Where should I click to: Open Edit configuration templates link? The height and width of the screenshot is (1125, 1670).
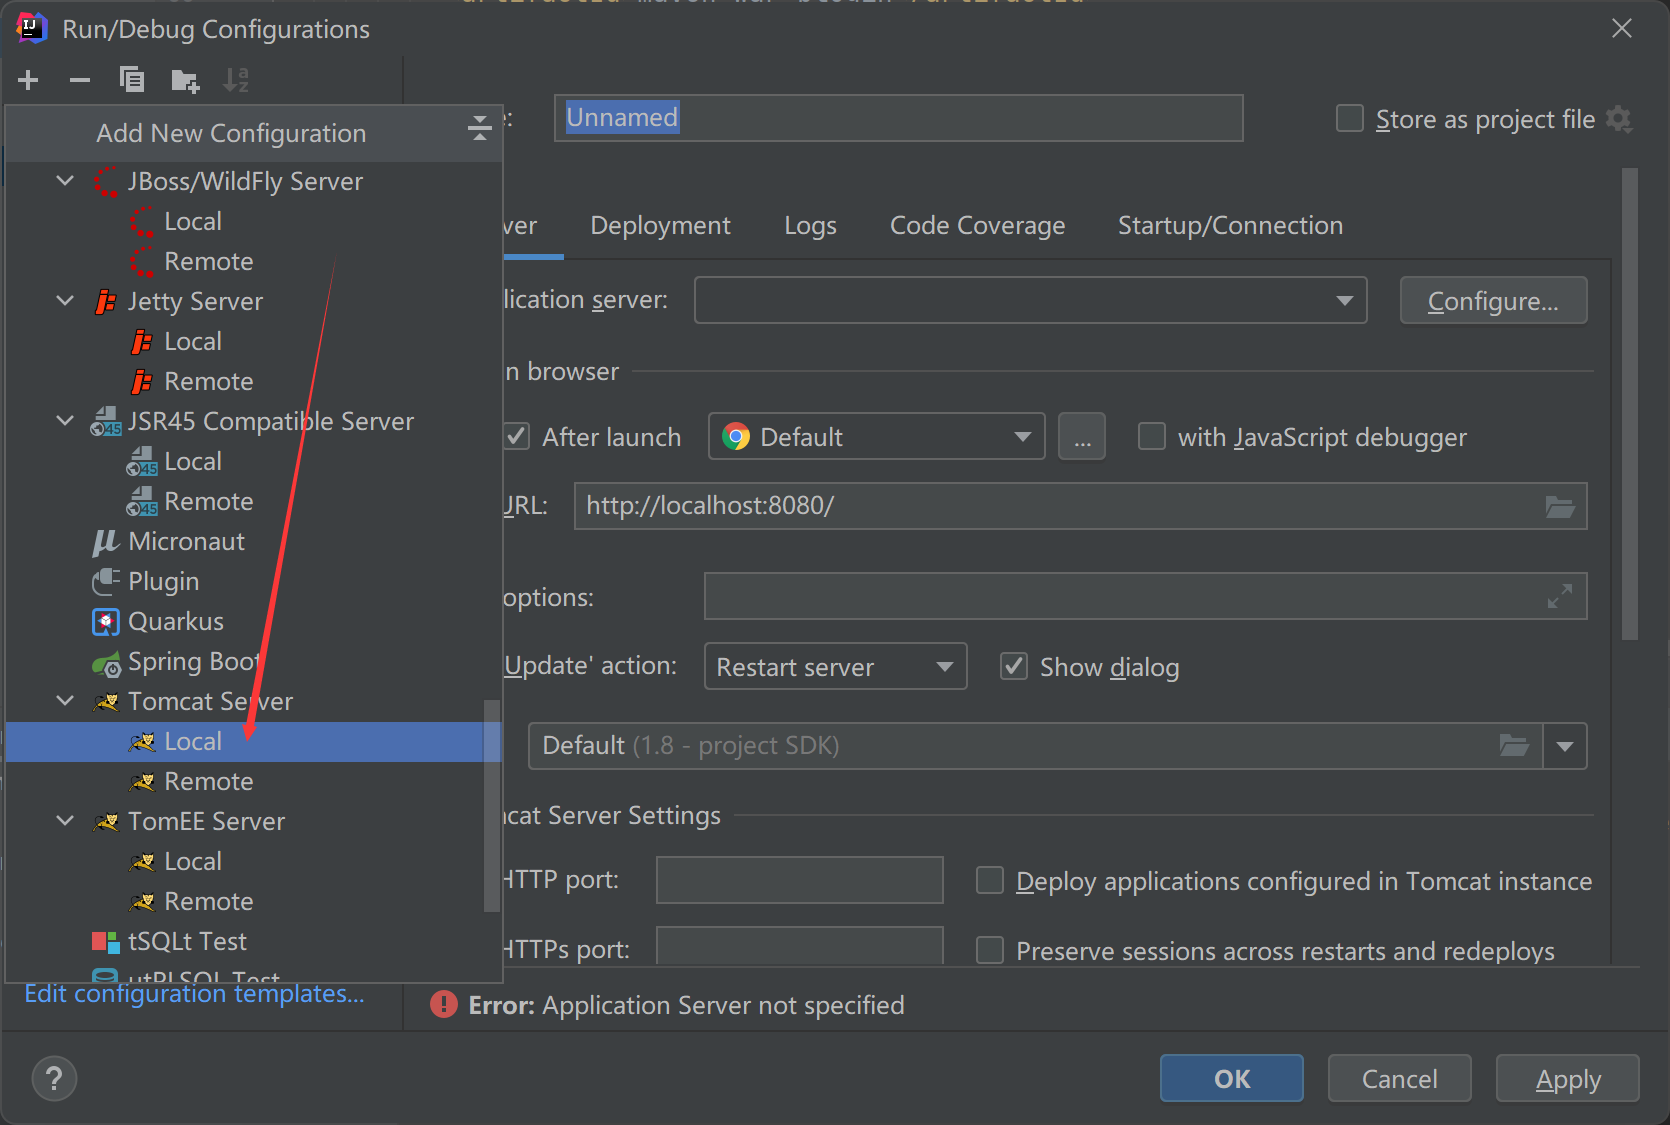[x=194, y=994]
